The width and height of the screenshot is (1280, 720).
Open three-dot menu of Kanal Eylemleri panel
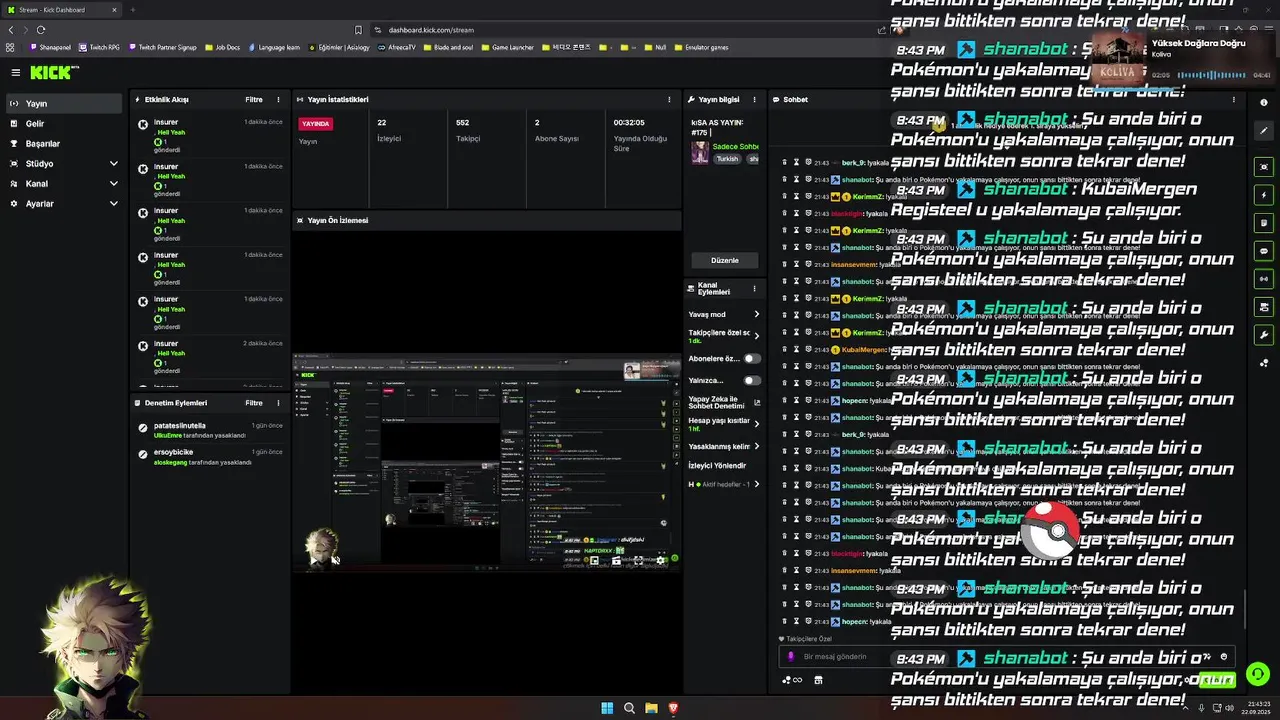click(x=754, y=288)
